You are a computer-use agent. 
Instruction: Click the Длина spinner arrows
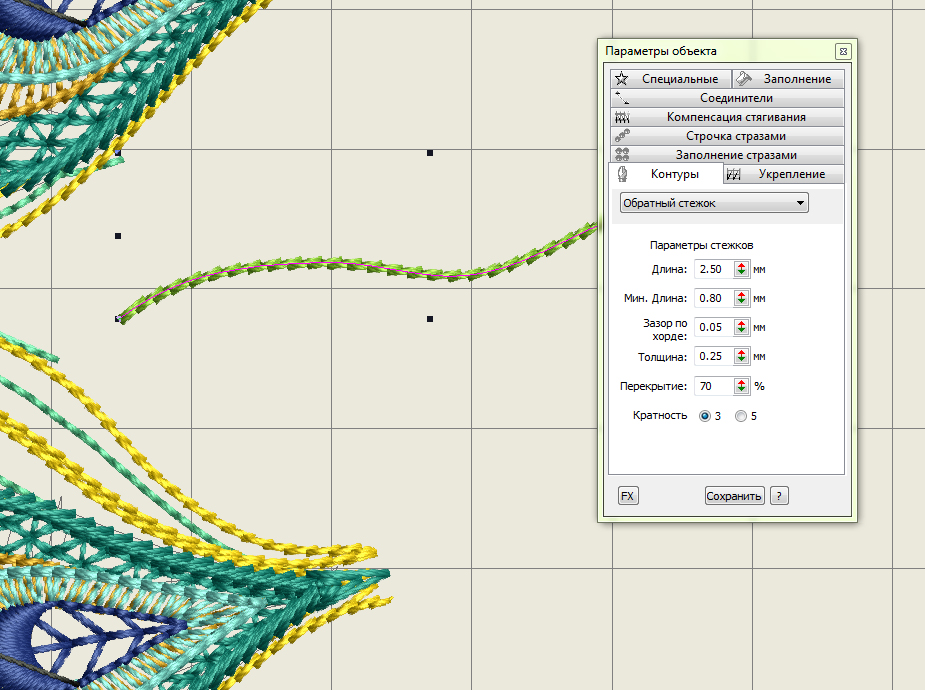741,269
